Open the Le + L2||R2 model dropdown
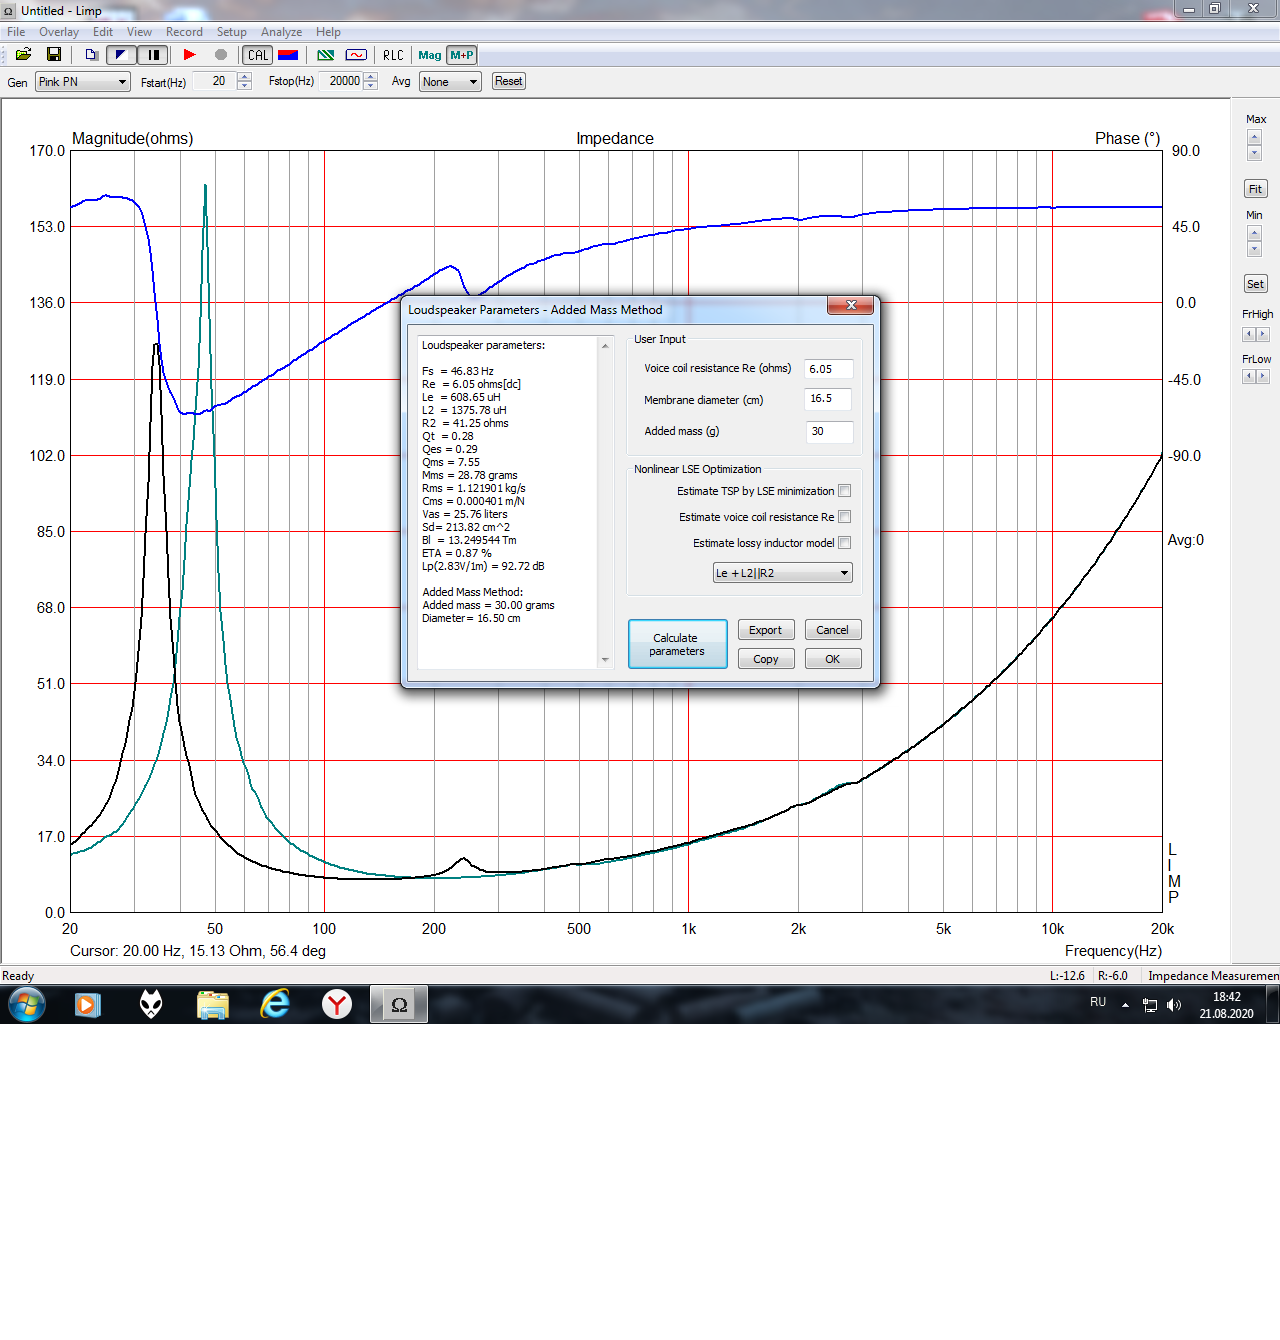The width and height of the screenshot is (1280, 1340). 782,573
